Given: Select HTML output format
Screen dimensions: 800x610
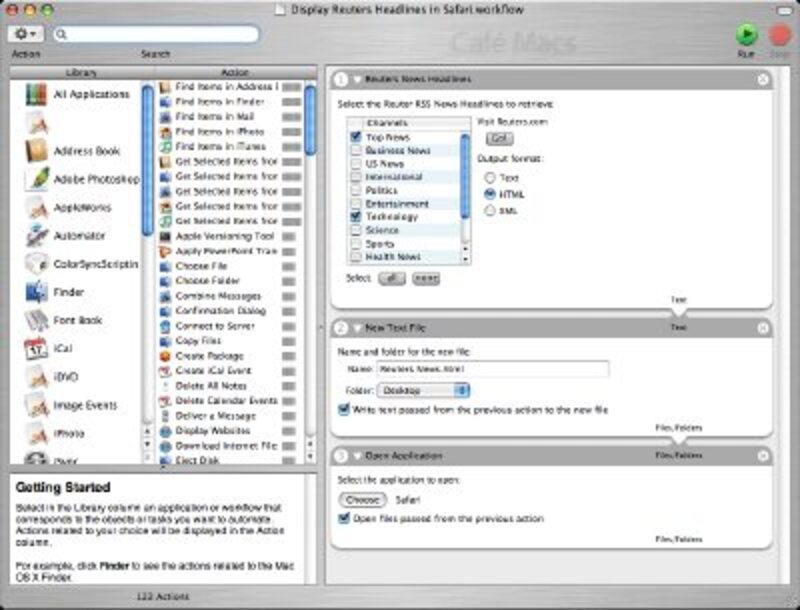Looking at the screenshot, I should pyautogui.click(x=490, y=194).
